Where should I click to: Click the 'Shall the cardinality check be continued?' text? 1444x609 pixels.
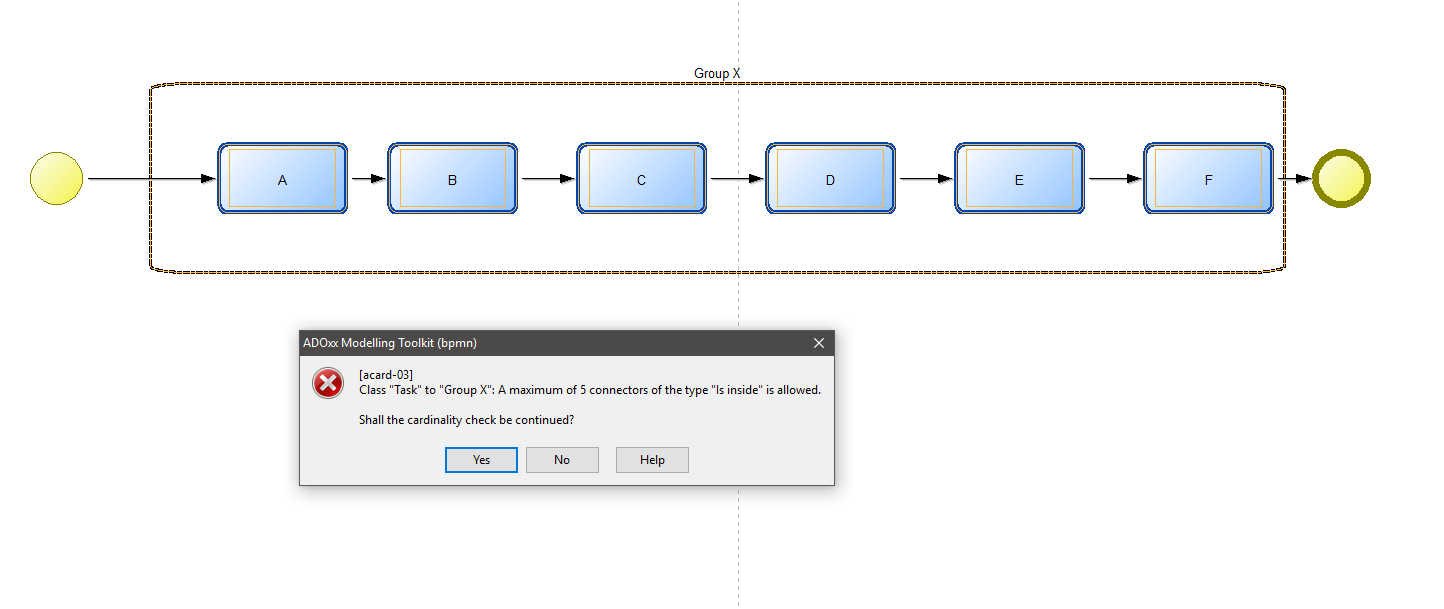[x=466, y=420]
